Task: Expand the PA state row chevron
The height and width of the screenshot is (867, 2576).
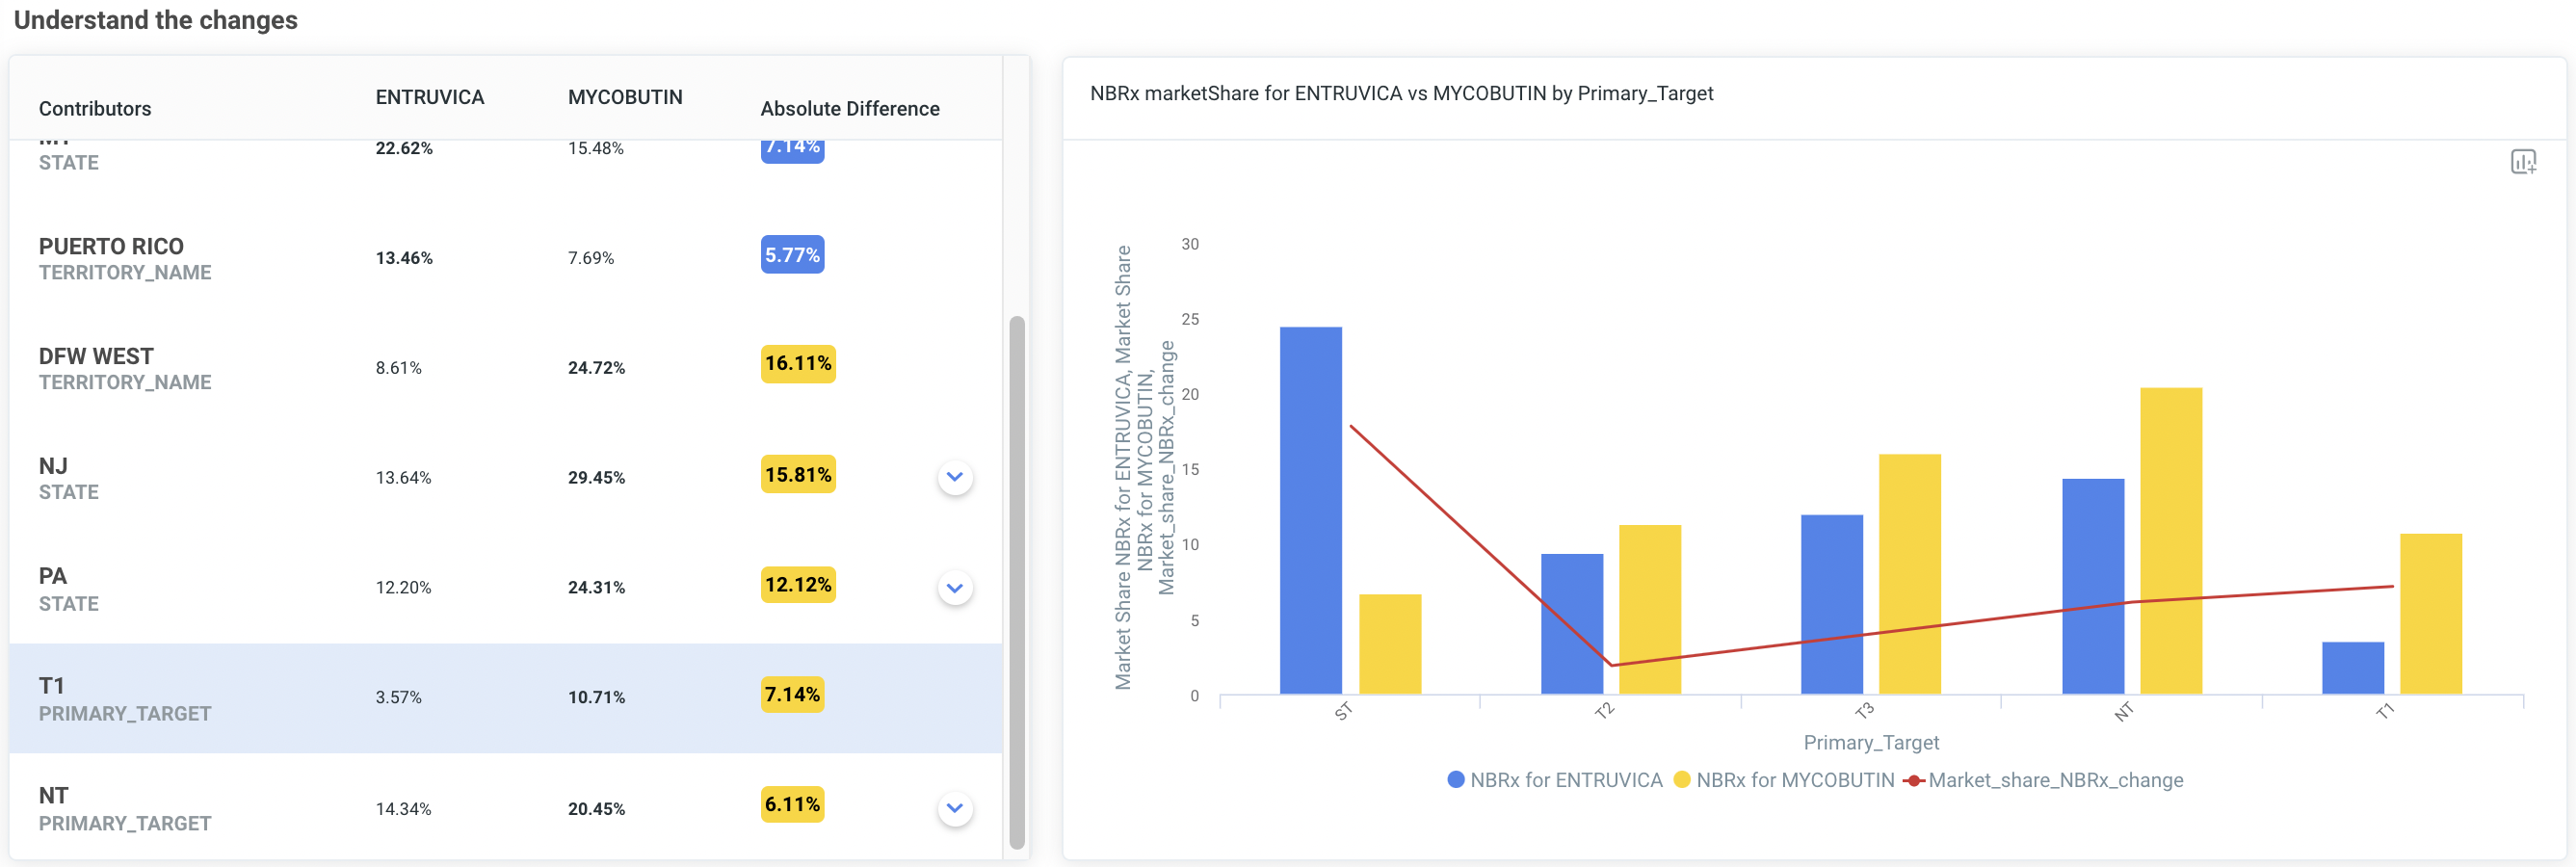Action: 954,588
